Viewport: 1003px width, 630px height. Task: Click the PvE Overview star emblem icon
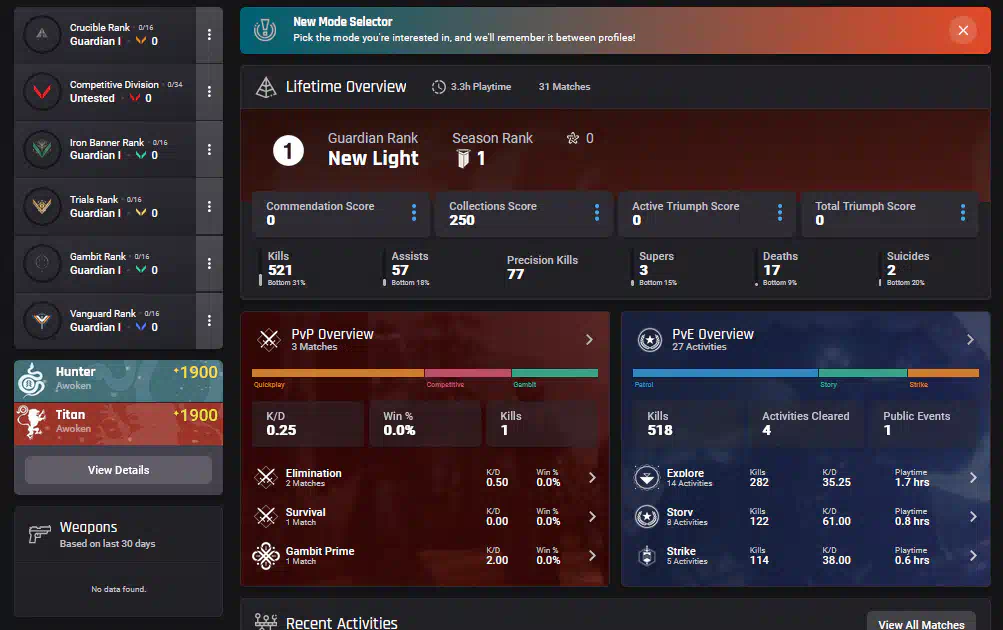click(x=650, y=340)
